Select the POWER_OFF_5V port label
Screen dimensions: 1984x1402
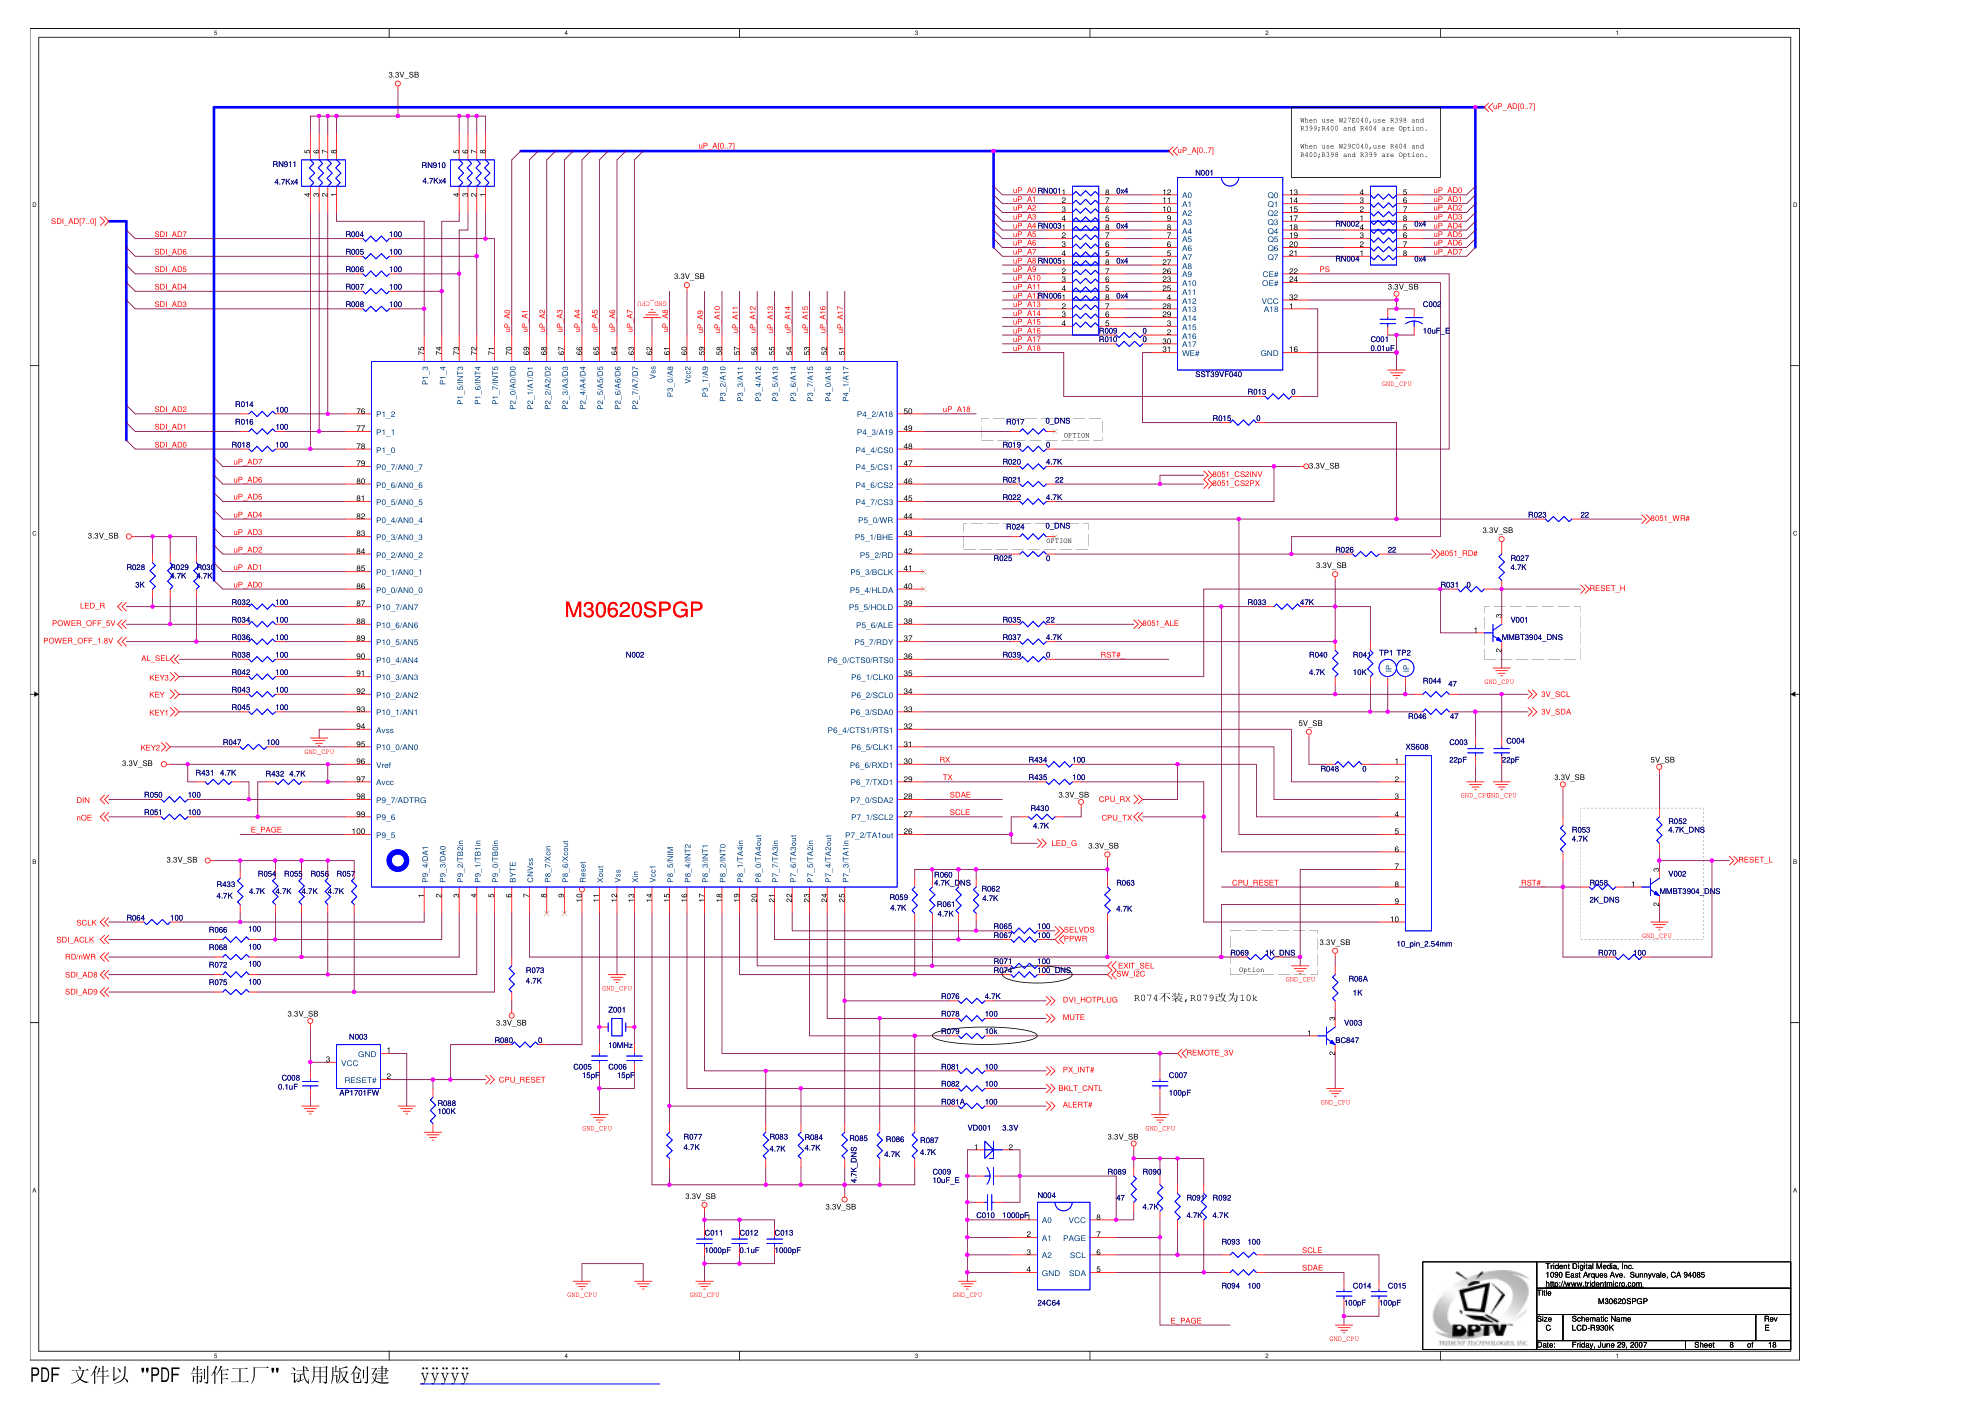(x=83, y=623)
